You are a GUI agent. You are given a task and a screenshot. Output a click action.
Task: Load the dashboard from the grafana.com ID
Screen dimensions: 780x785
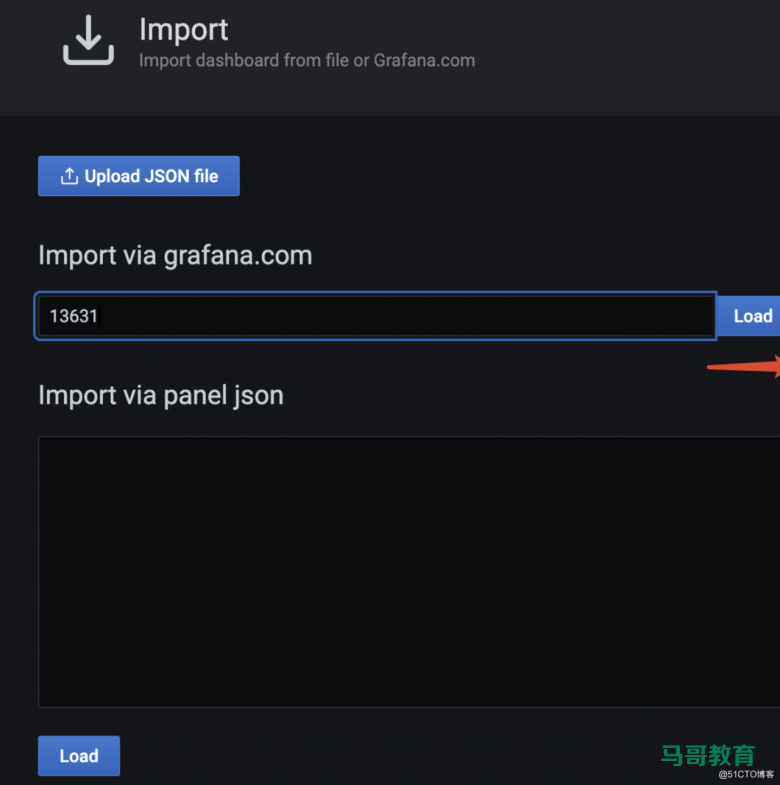pyautogui.click(x=749, y=316)
